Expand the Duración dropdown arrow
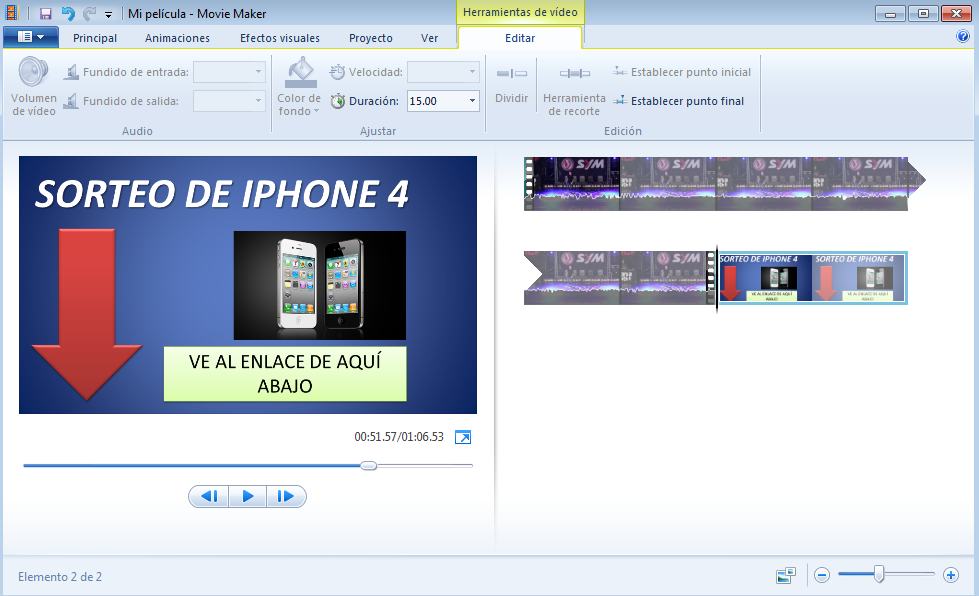The image size is (979, 596). [472, 101]
